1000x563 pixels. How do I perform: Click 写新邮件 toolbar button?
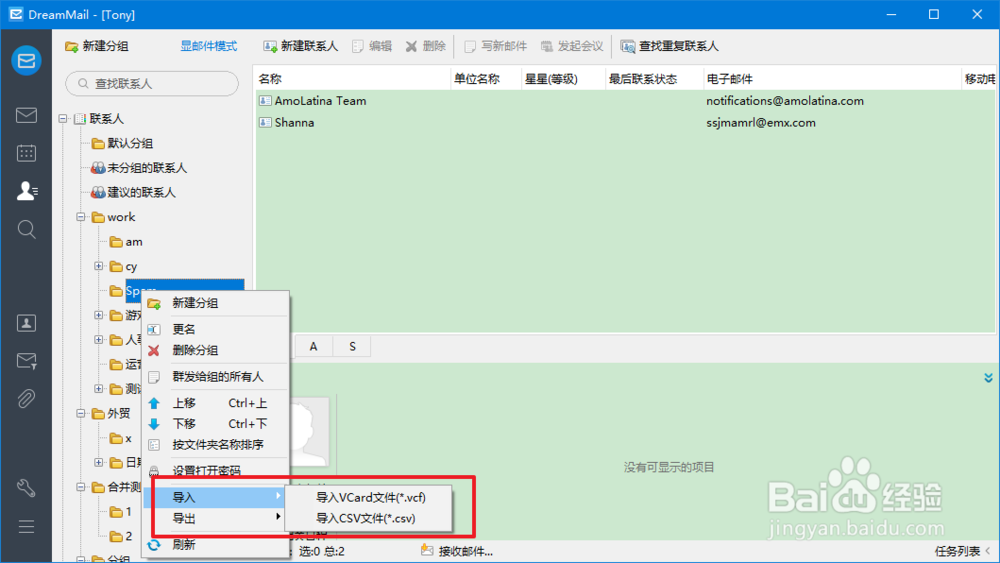pos(496,46)
